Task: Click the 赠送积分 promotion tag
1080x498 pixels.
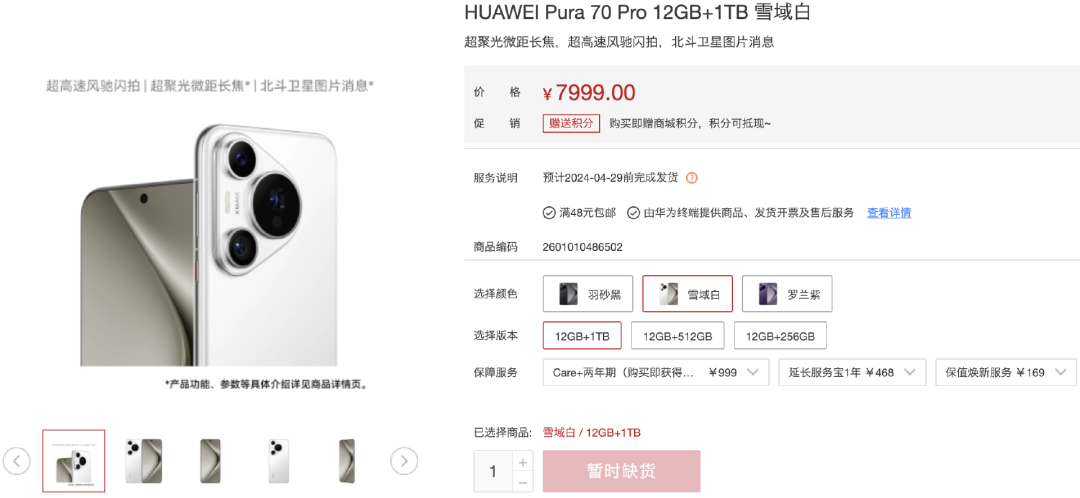Action: [571, 123]
